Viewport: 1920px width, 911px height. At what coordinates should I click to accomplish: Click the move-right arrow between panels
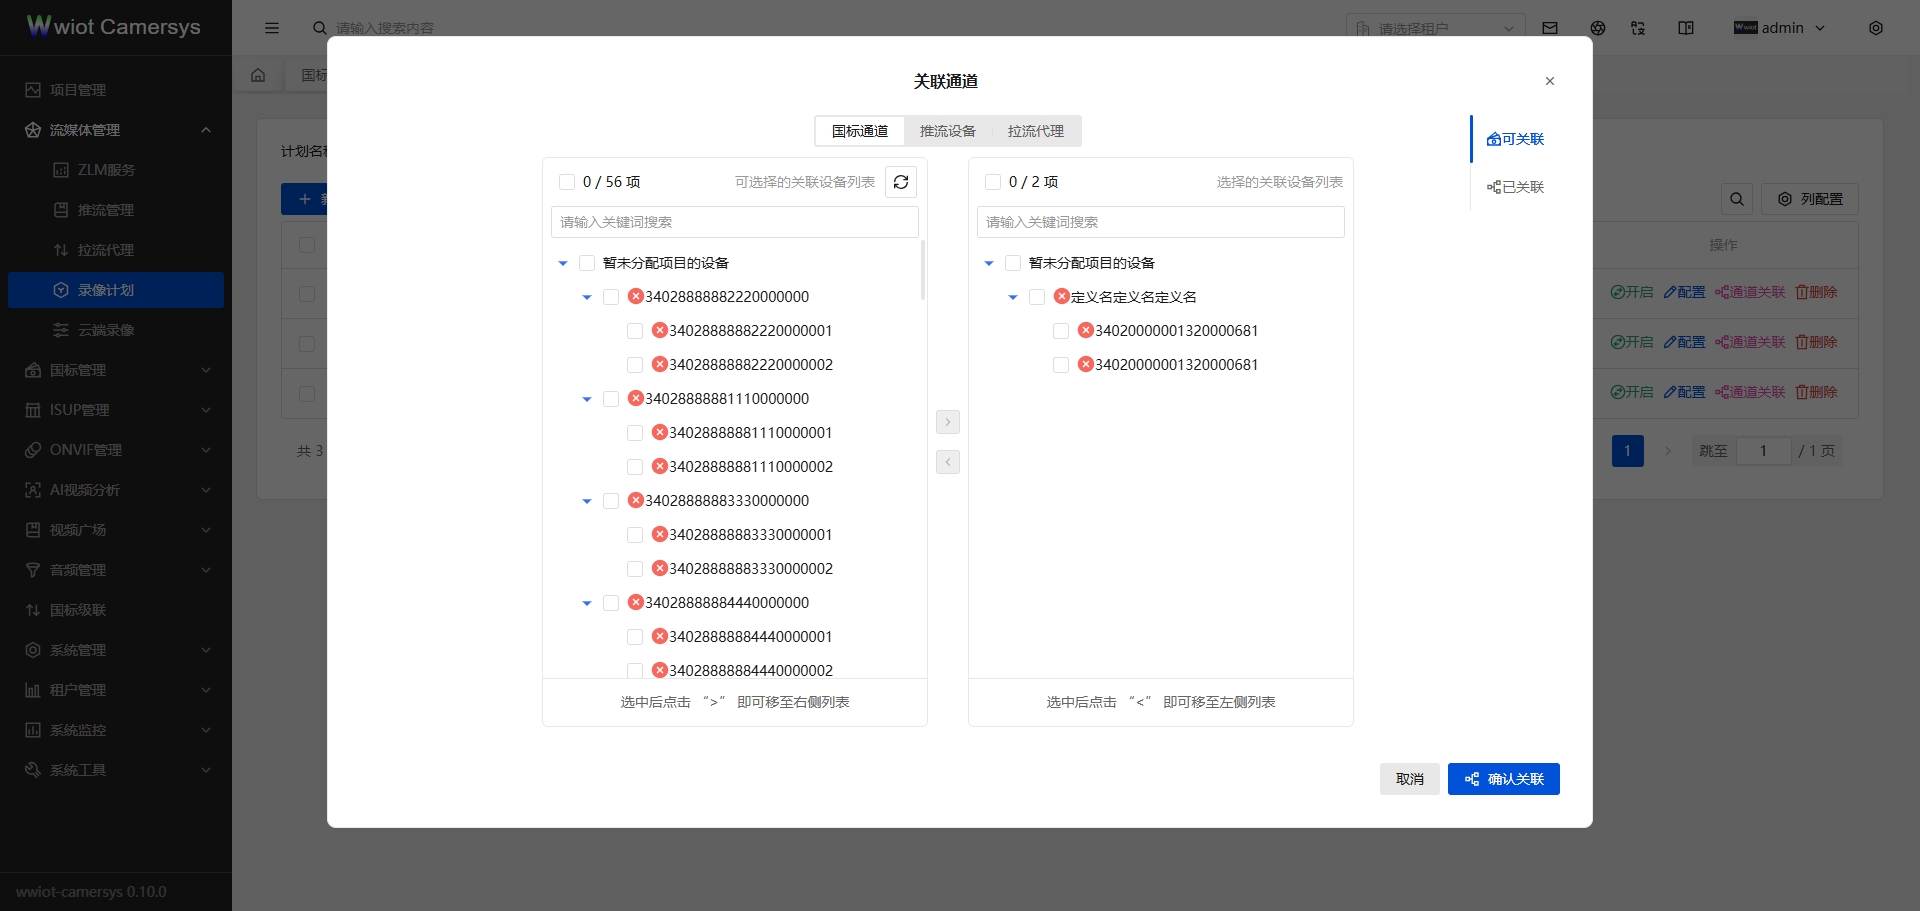click(947, 422)
